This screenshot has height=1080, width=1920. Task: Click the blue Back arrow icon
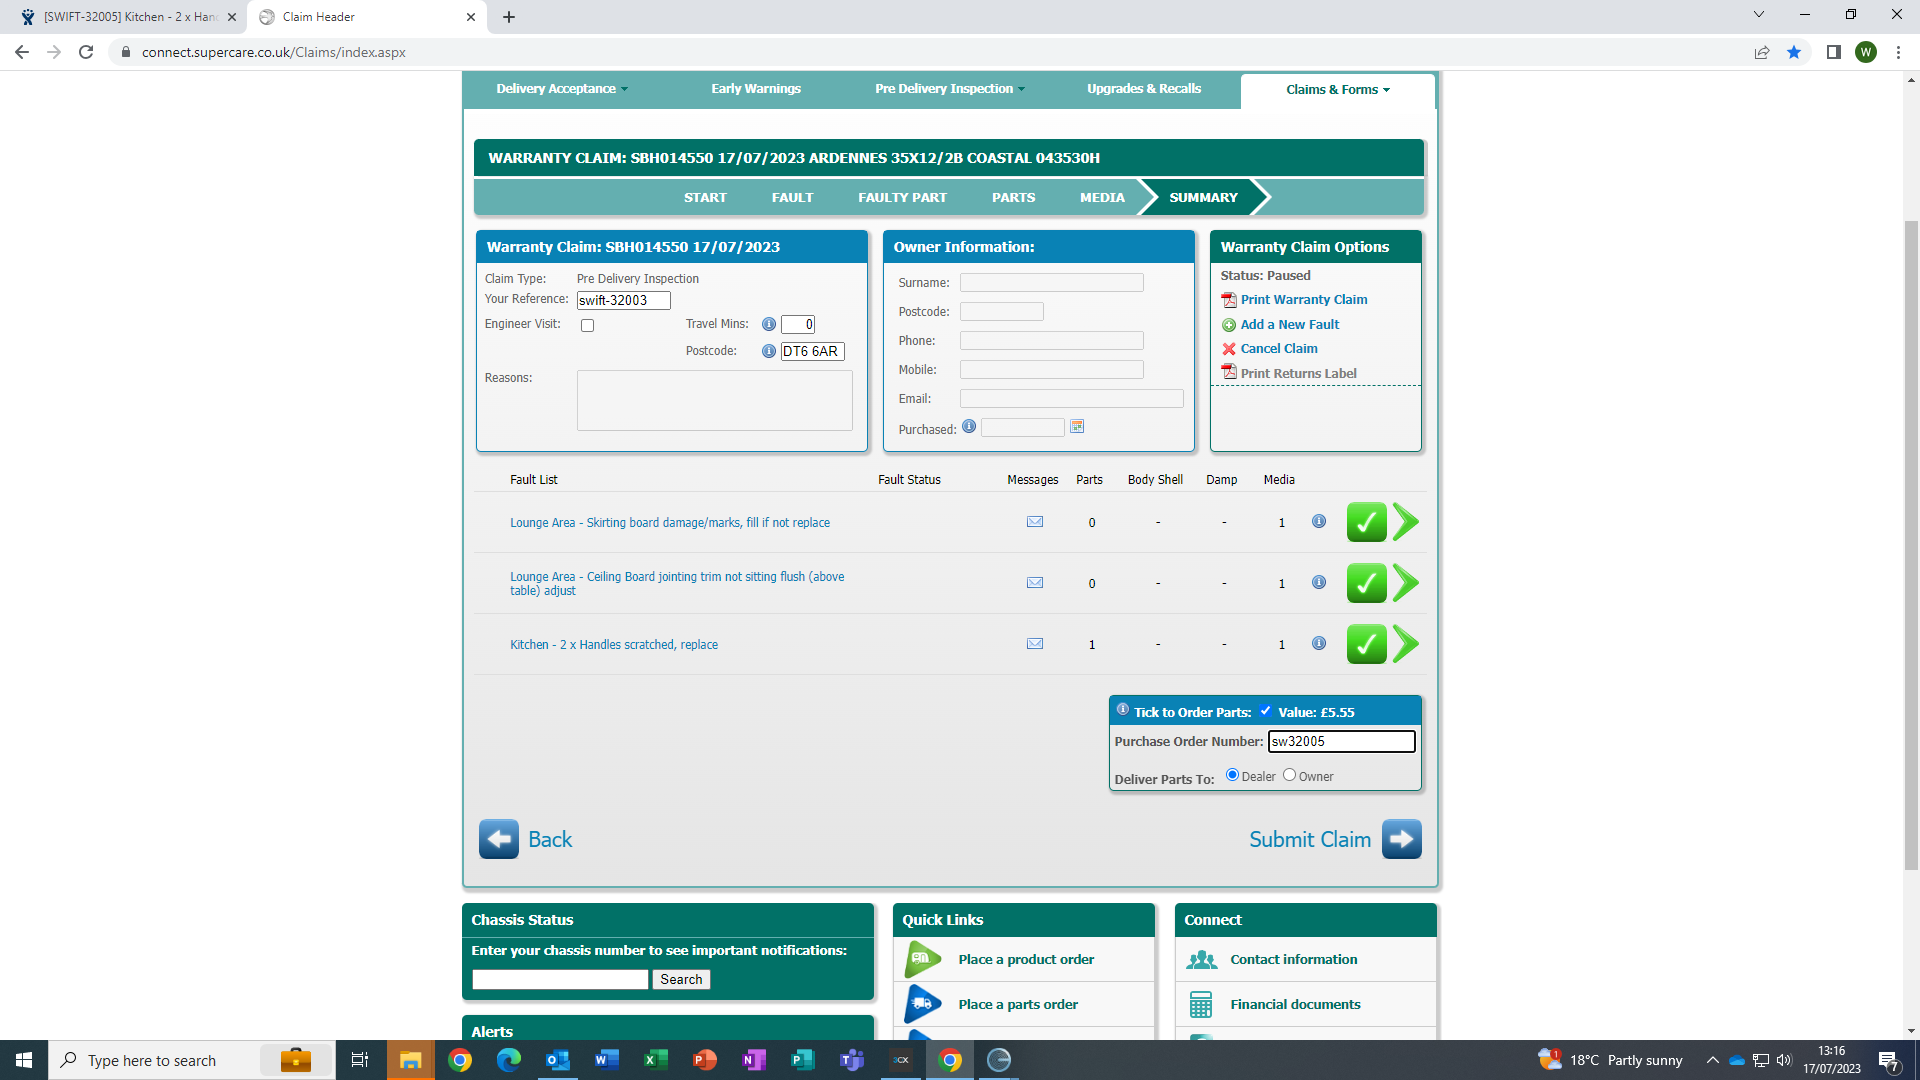tap(499, 839)
